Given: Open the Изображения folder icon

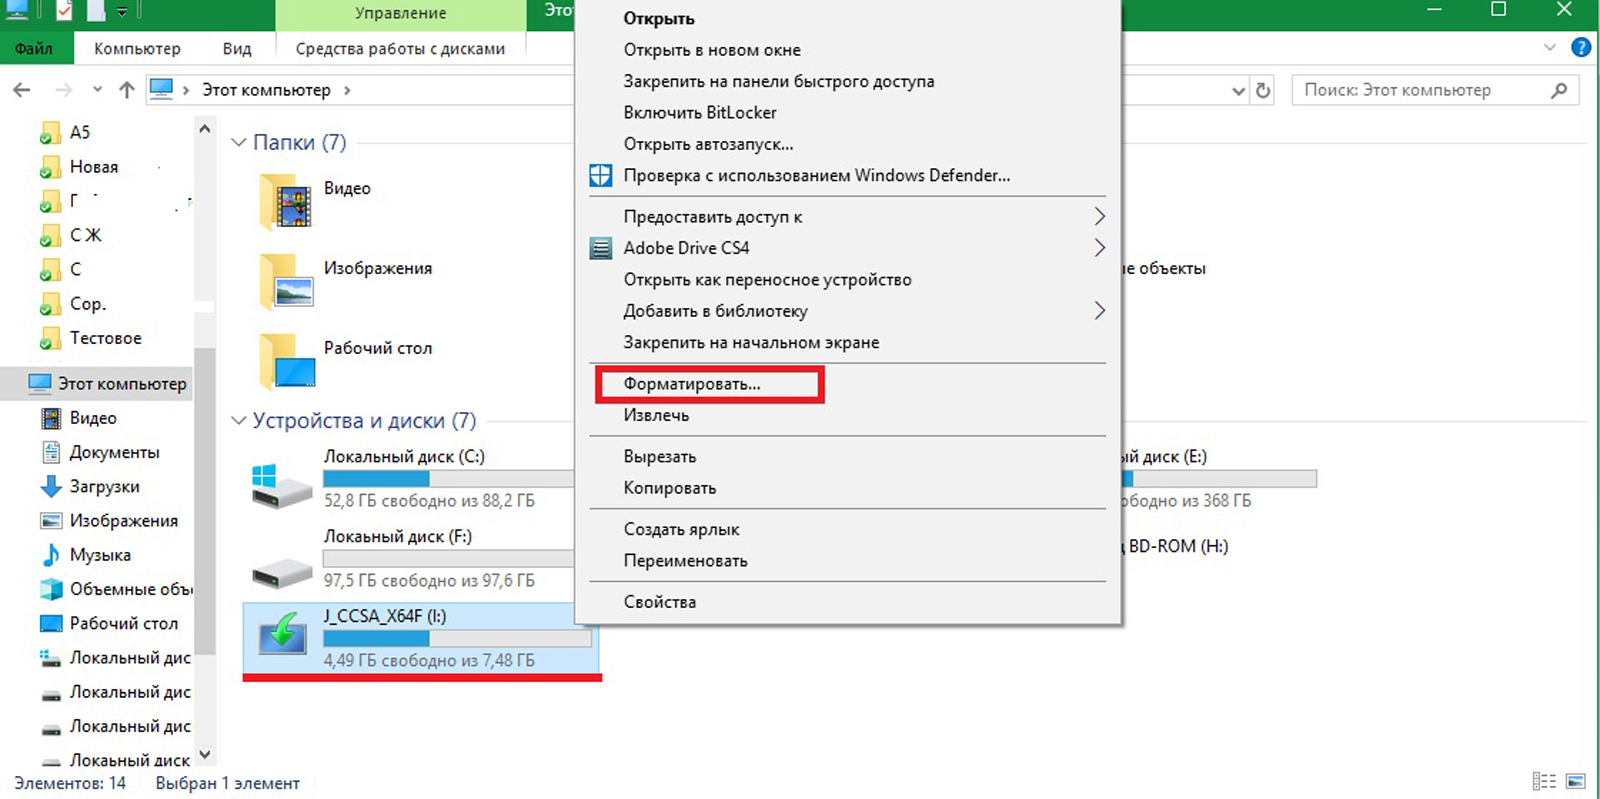Looking at the screenshot, I should coord(286,281).
